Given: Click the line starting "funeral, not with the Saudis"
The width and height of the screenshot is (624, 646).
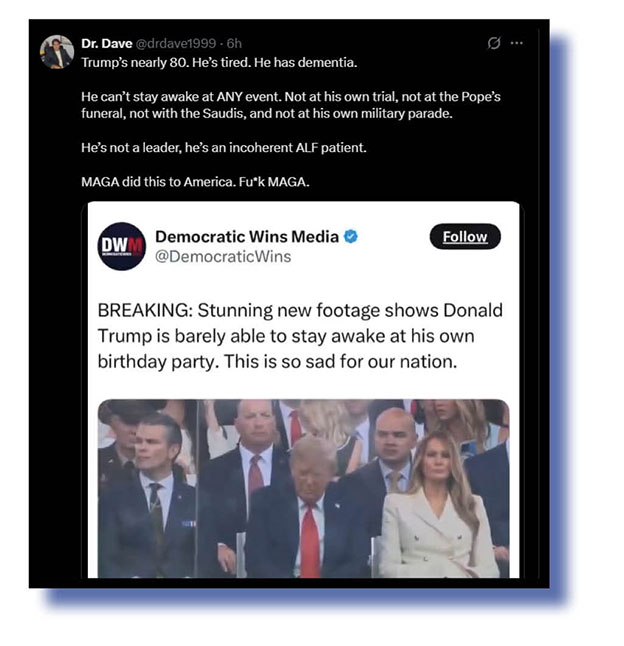Looking at the screenshot, I should (x=267, y=113).
